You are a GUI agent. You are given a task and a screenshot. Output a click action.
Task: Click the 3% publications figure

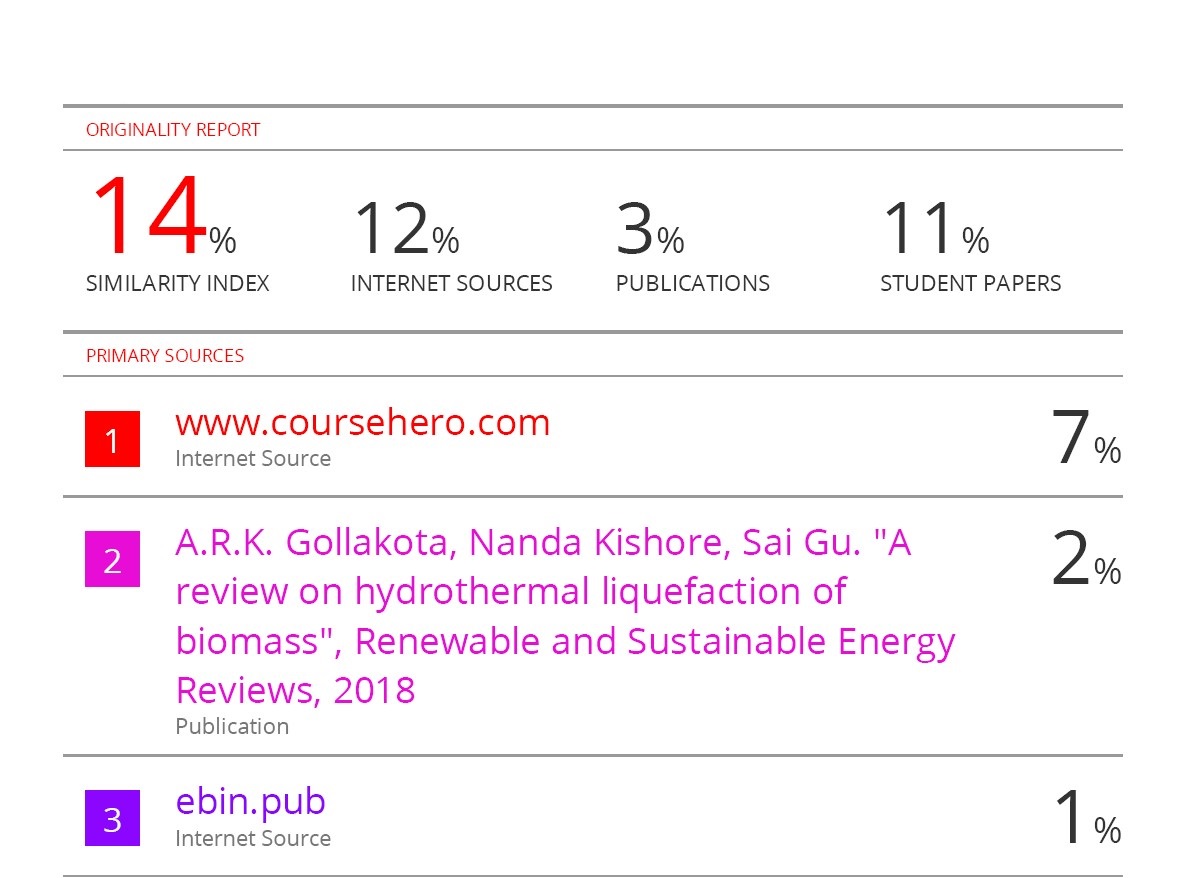click(x=649, y=228)
